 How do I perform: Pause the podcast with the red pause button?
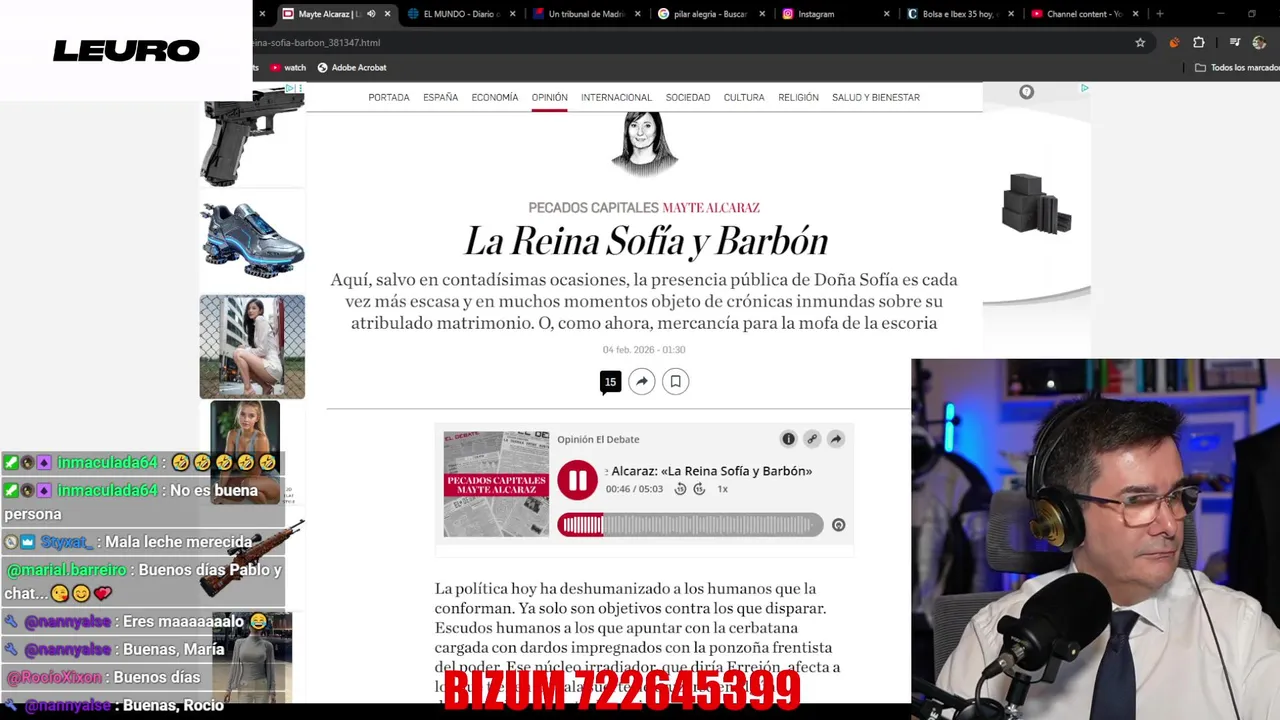[x=577, y=481]
